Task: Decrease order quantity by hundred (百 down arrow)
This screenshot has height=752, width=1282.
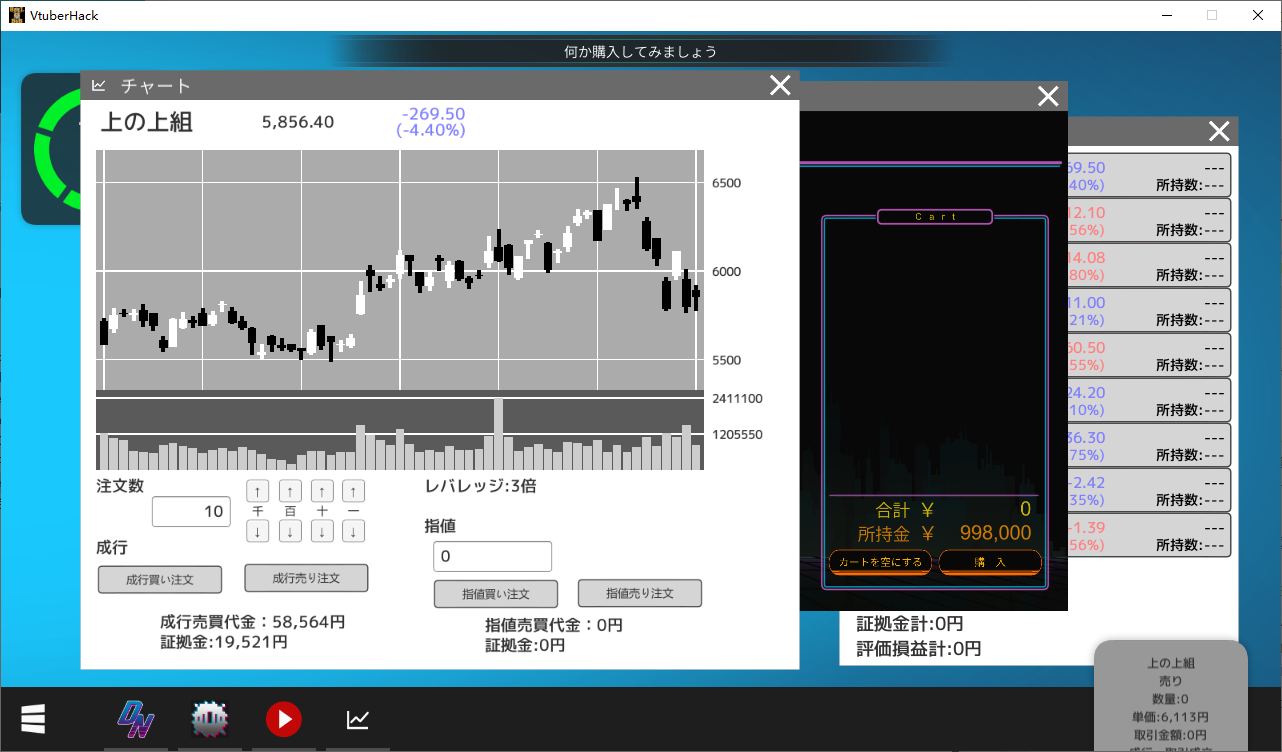Action: pos(290,532)
